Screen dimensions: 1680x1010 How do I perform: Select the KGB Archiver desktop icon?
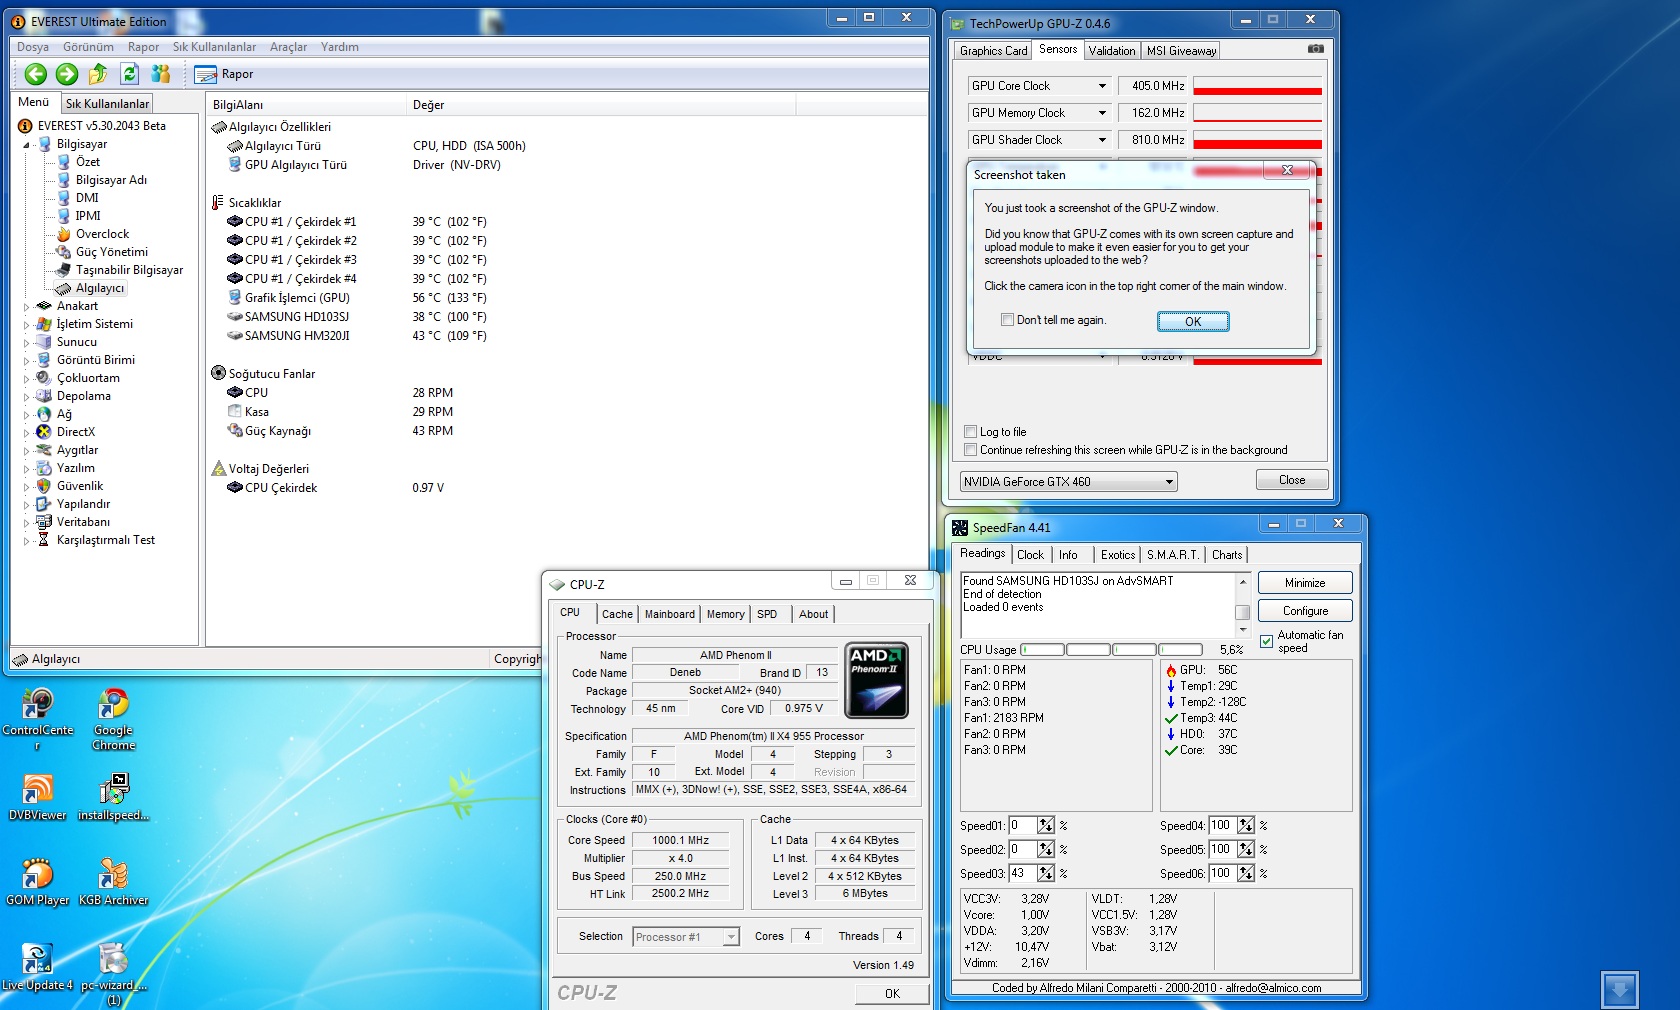(x=114, y=882)
